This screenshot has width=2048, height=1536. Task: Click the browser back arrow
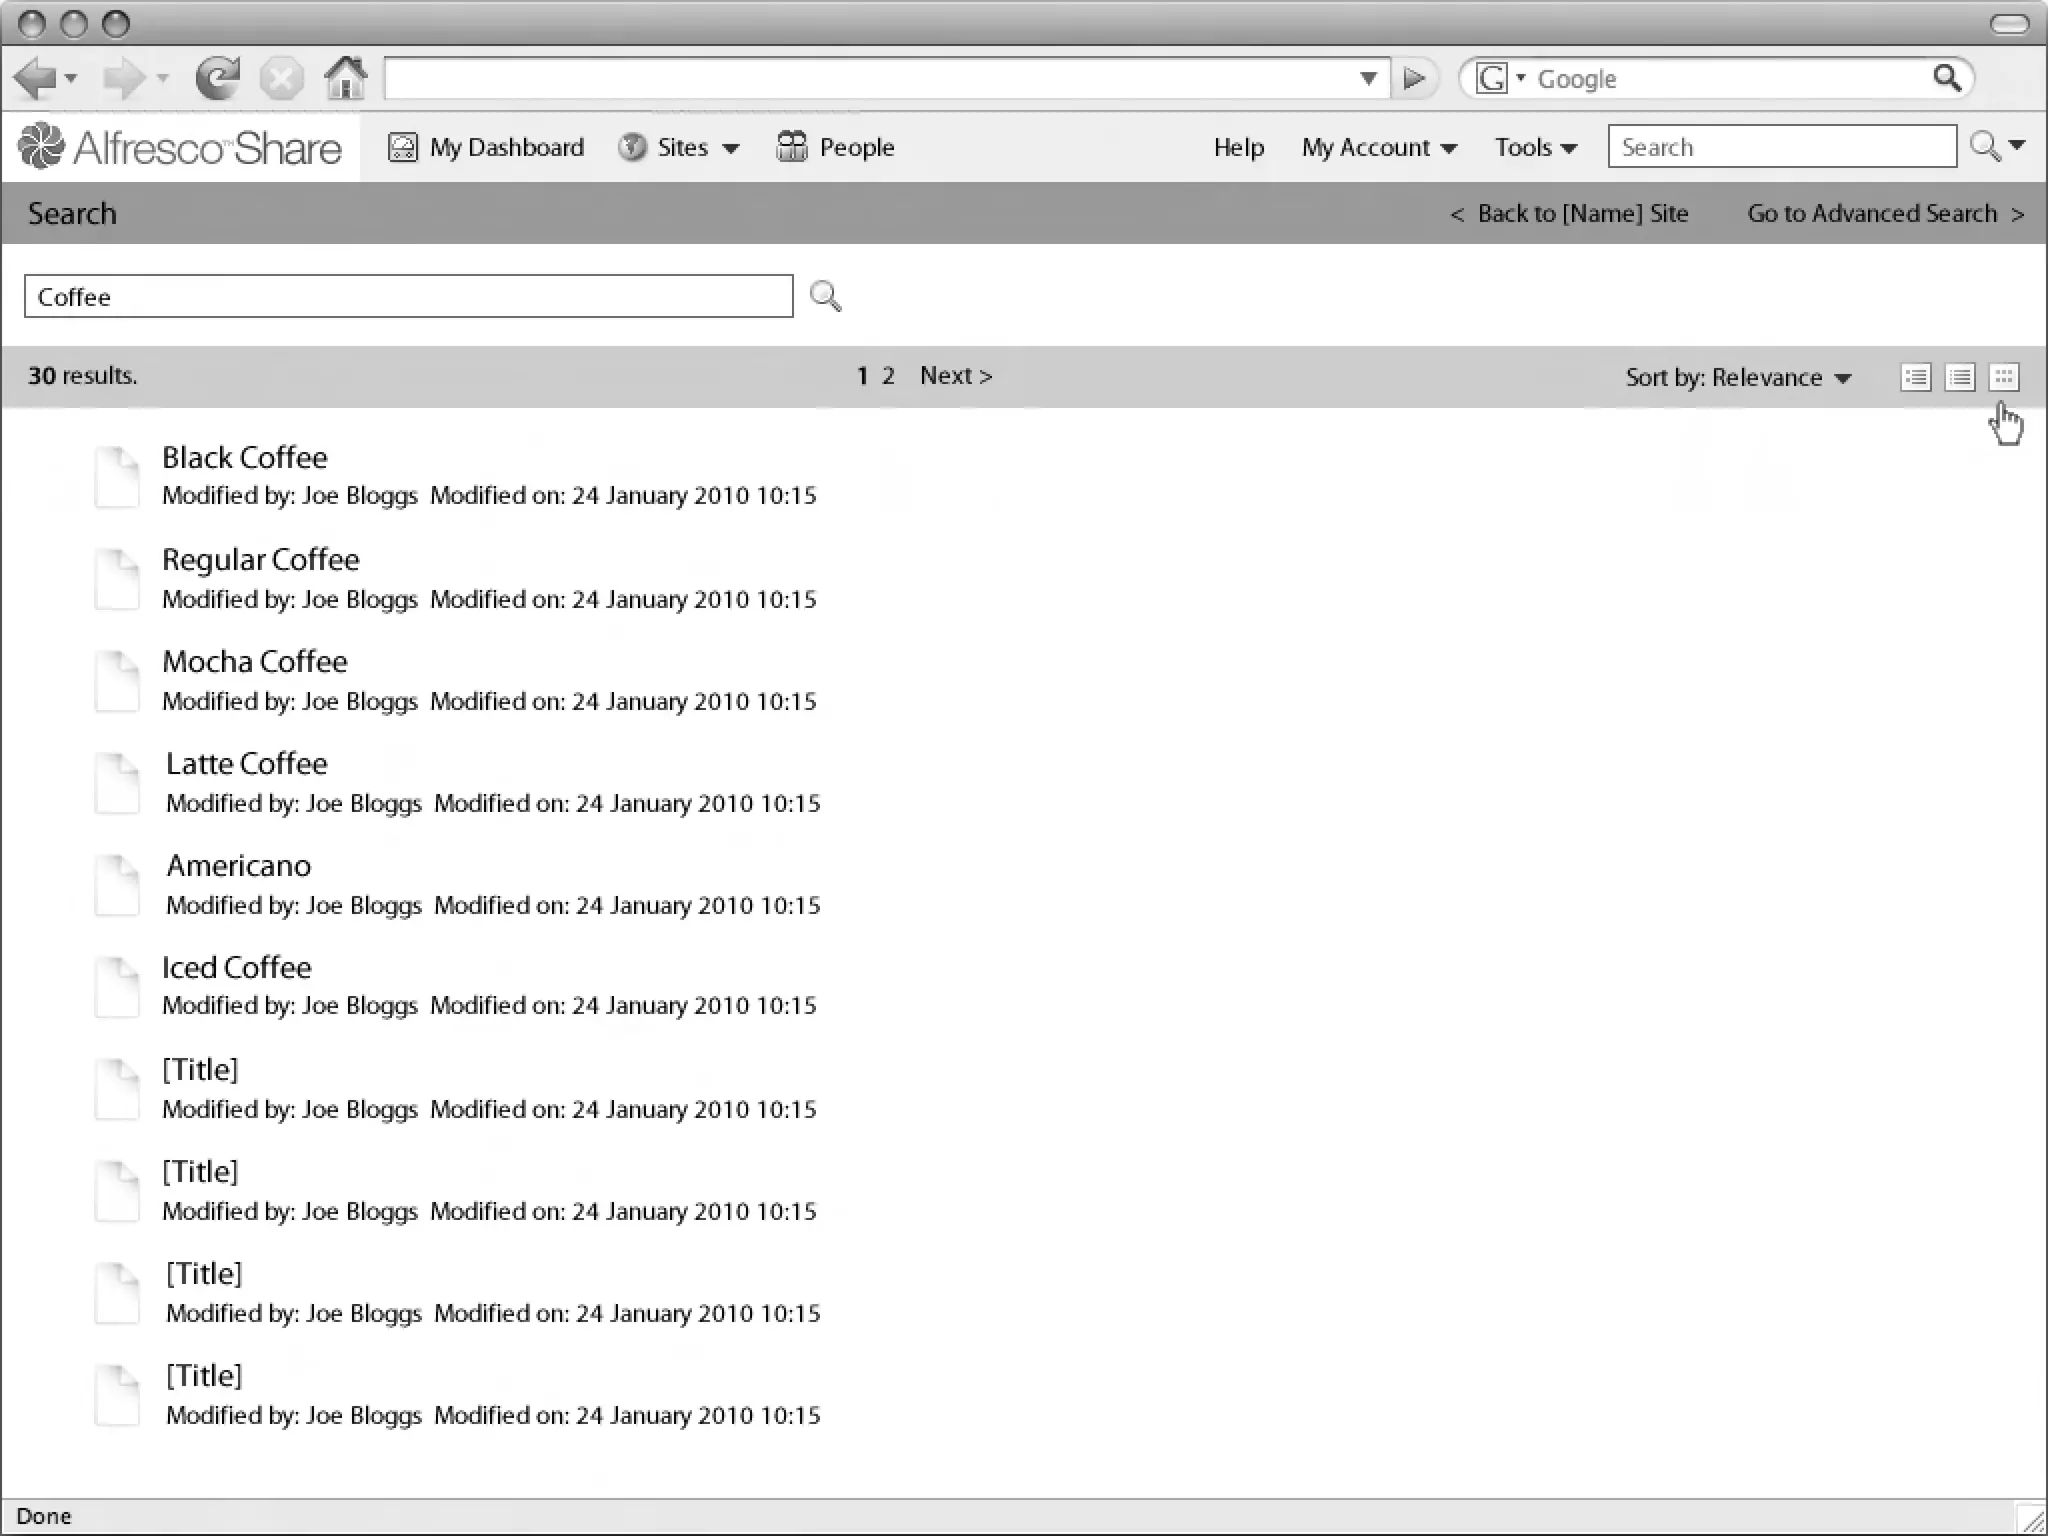click(x=35, y=78)
